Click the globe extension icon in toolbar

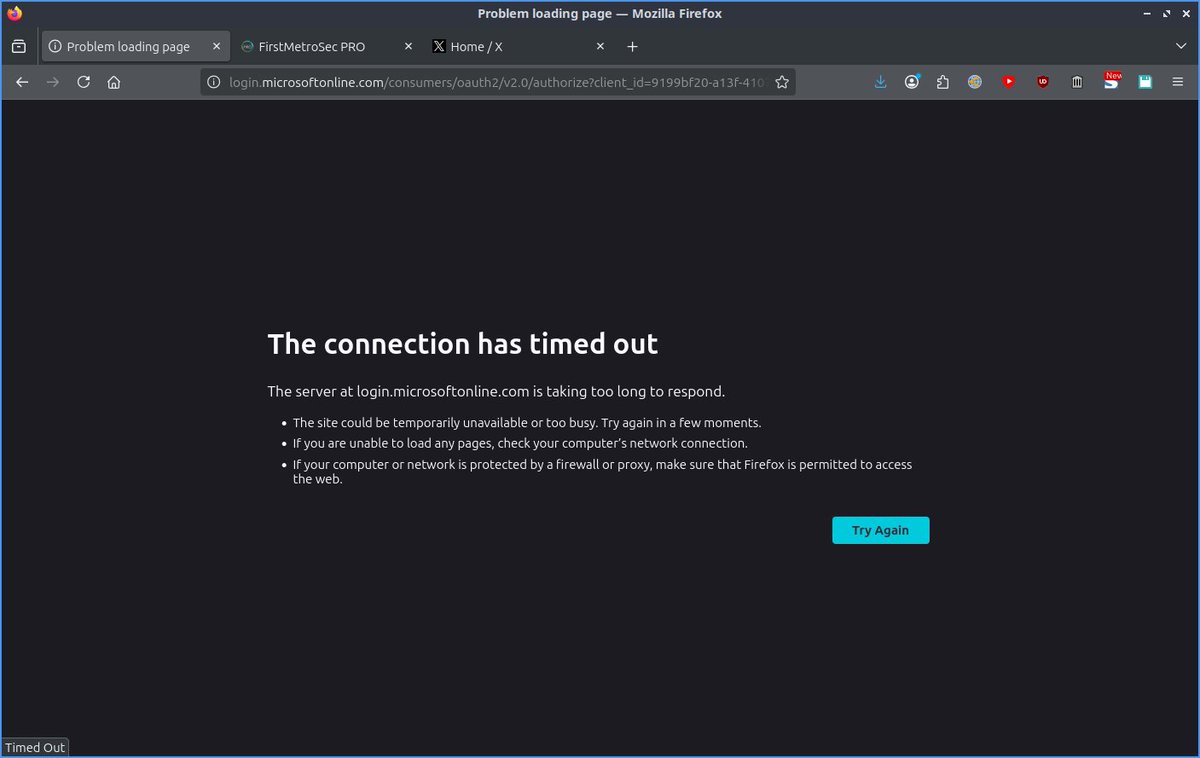click(975, 82)
